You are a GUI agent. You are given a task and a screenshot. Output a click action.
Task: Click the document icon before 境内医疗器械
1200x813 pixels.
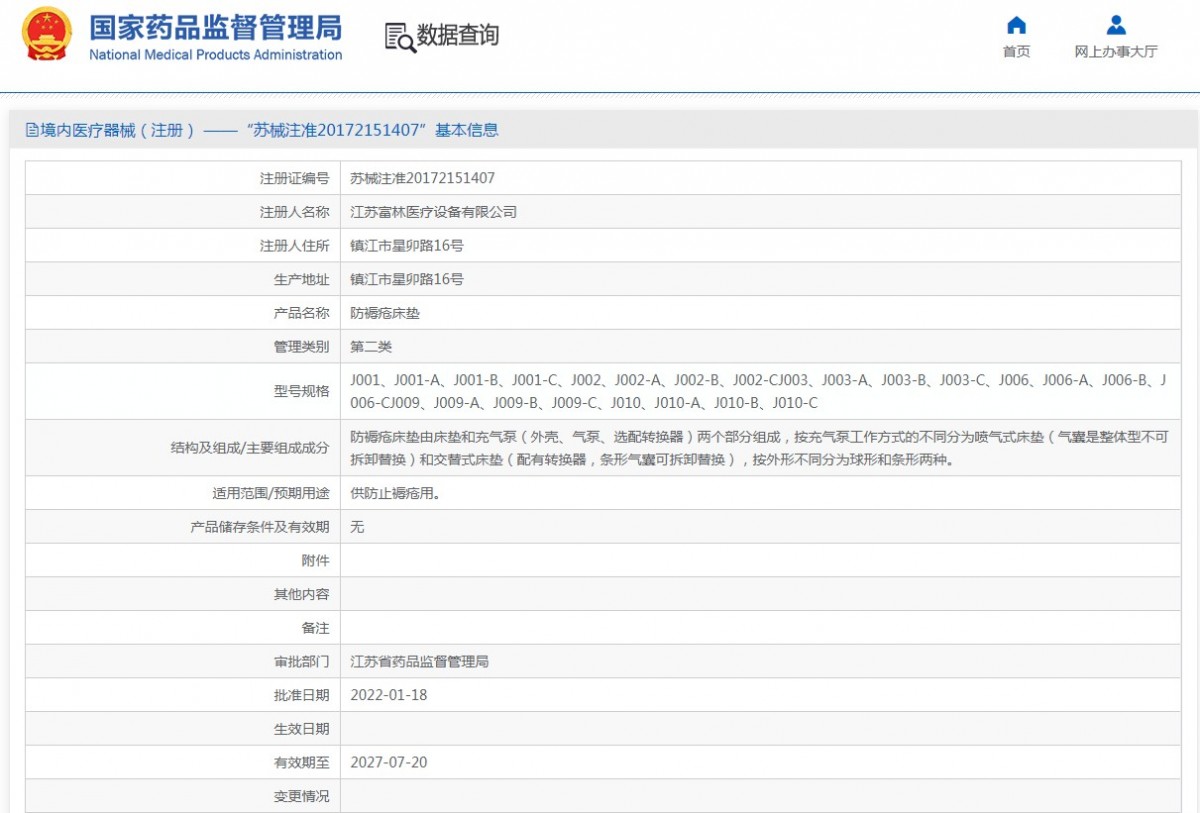[32, 130]
